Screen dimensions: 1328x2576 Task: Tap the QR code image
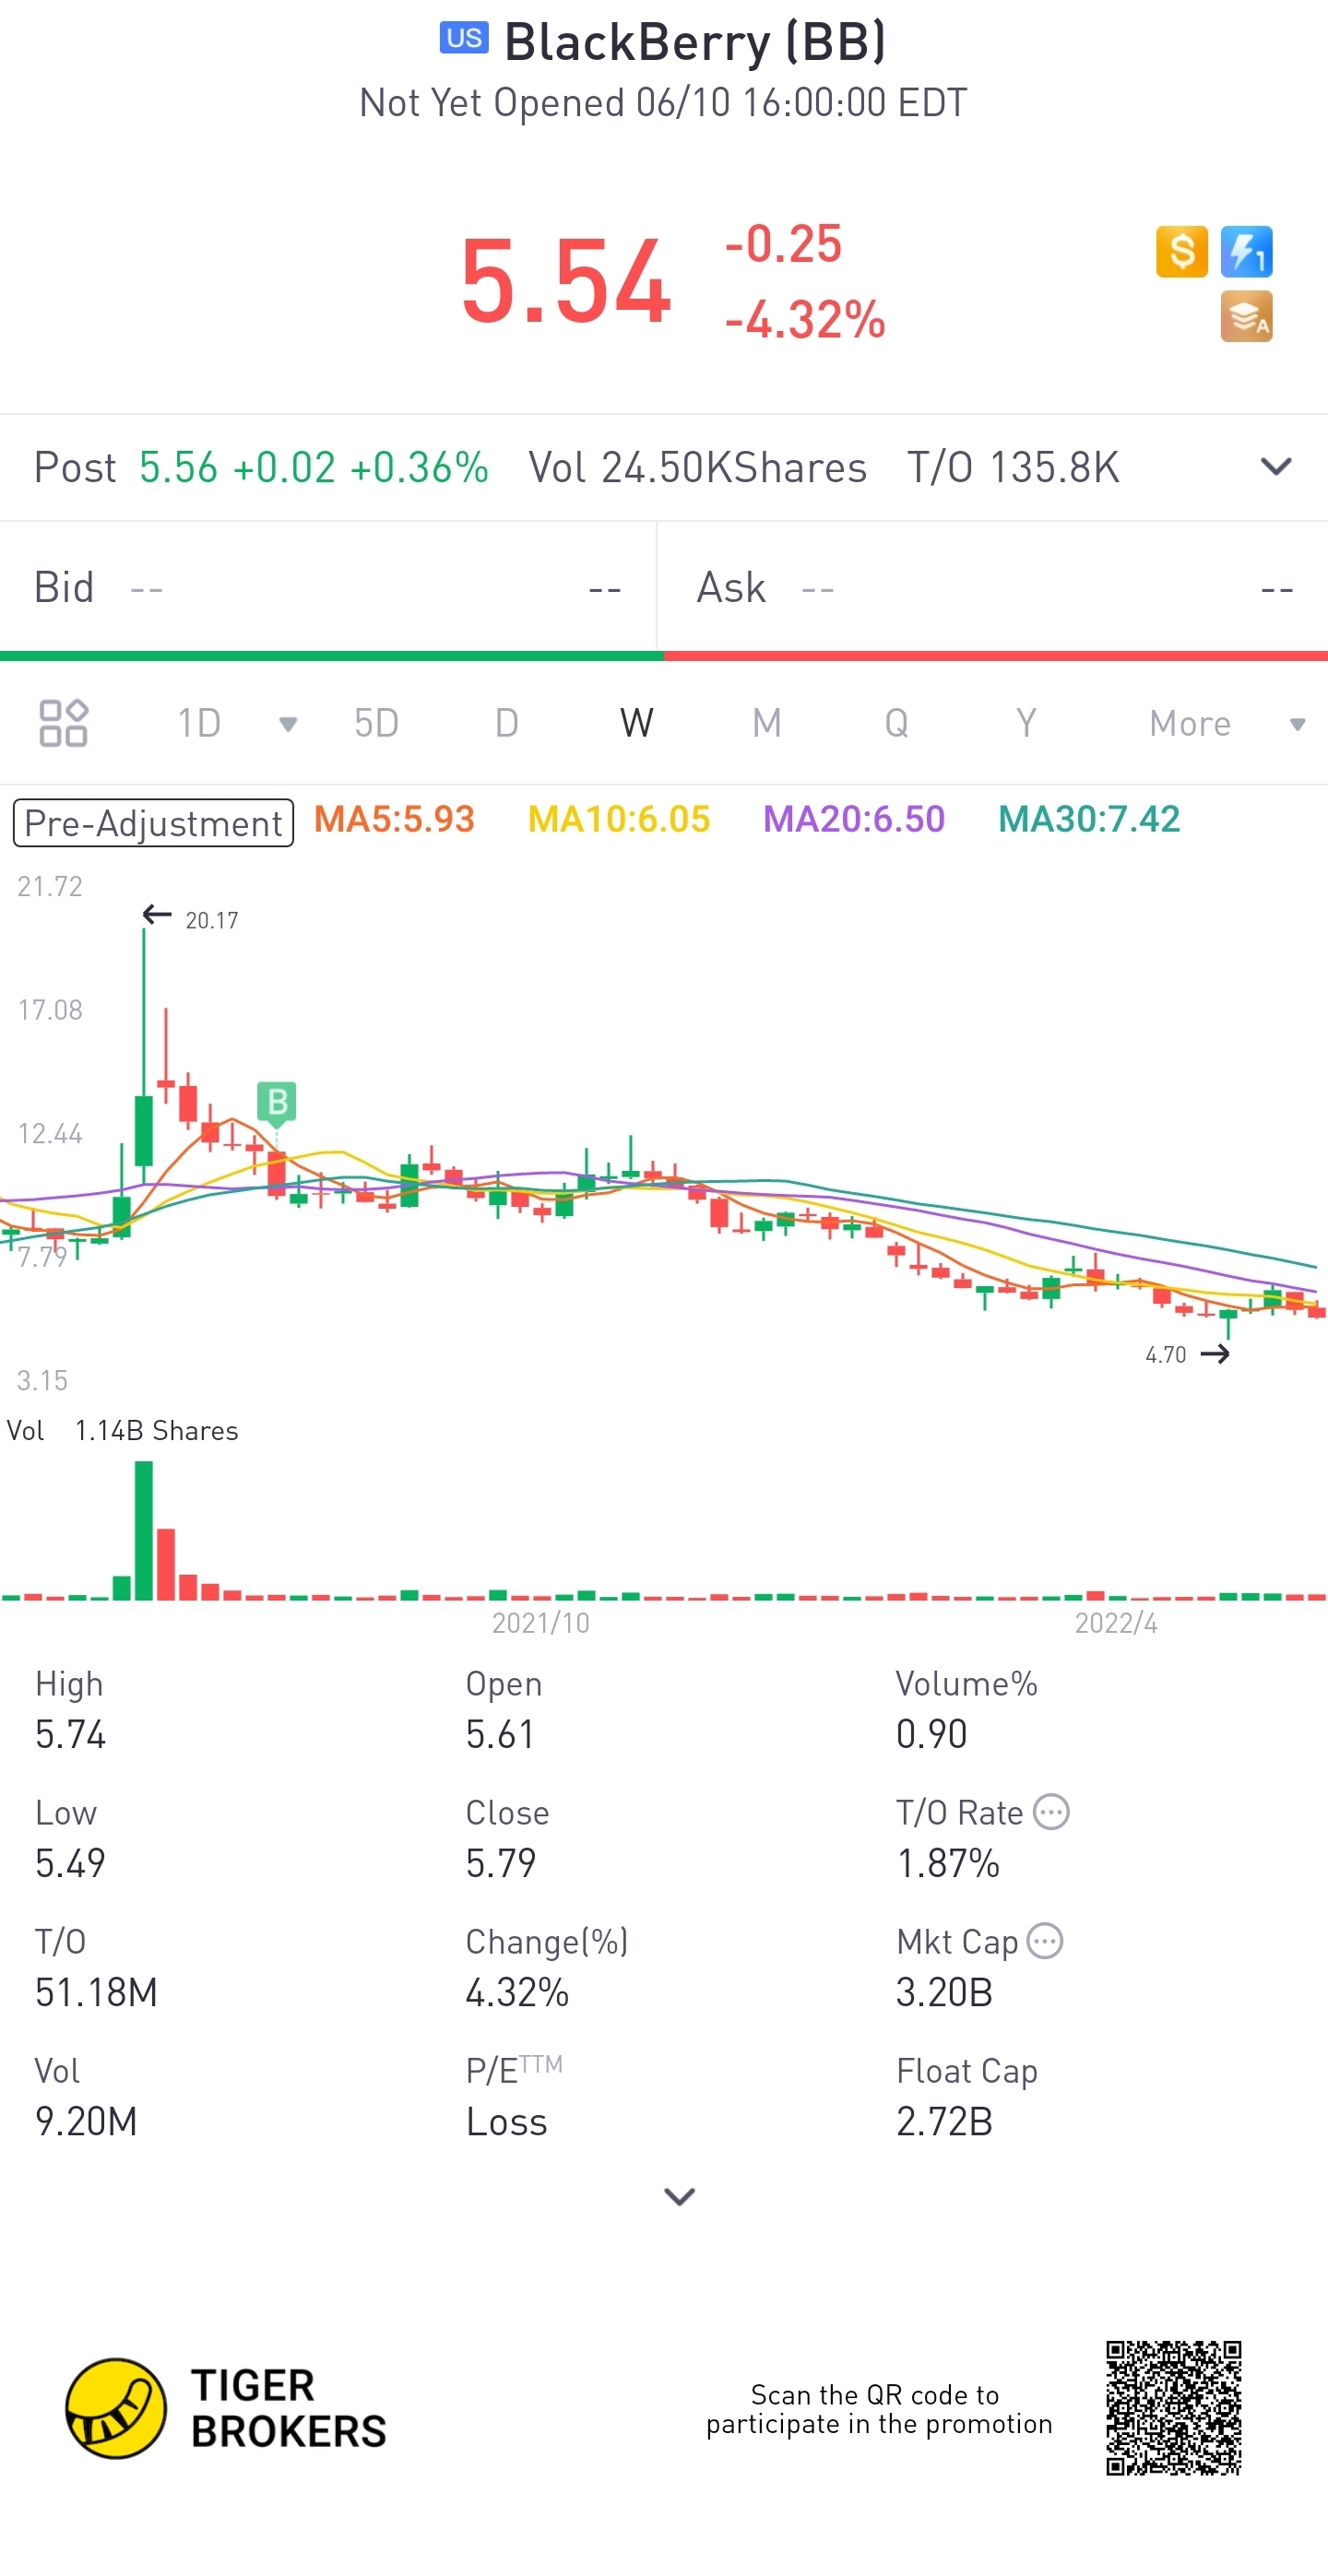(x=1173, y=2408)
